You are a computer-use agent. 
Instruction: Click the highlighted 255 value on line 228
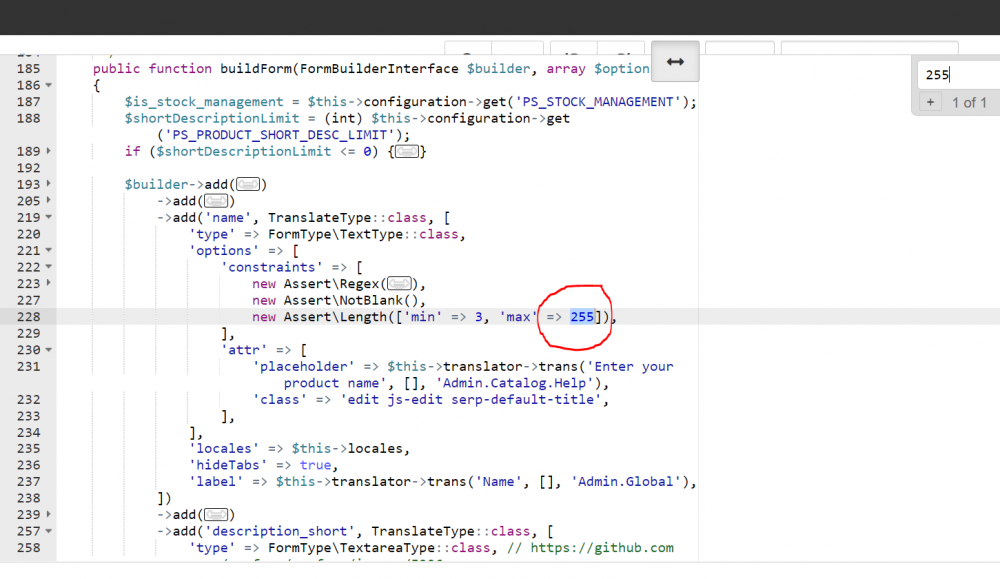[582, 317]
